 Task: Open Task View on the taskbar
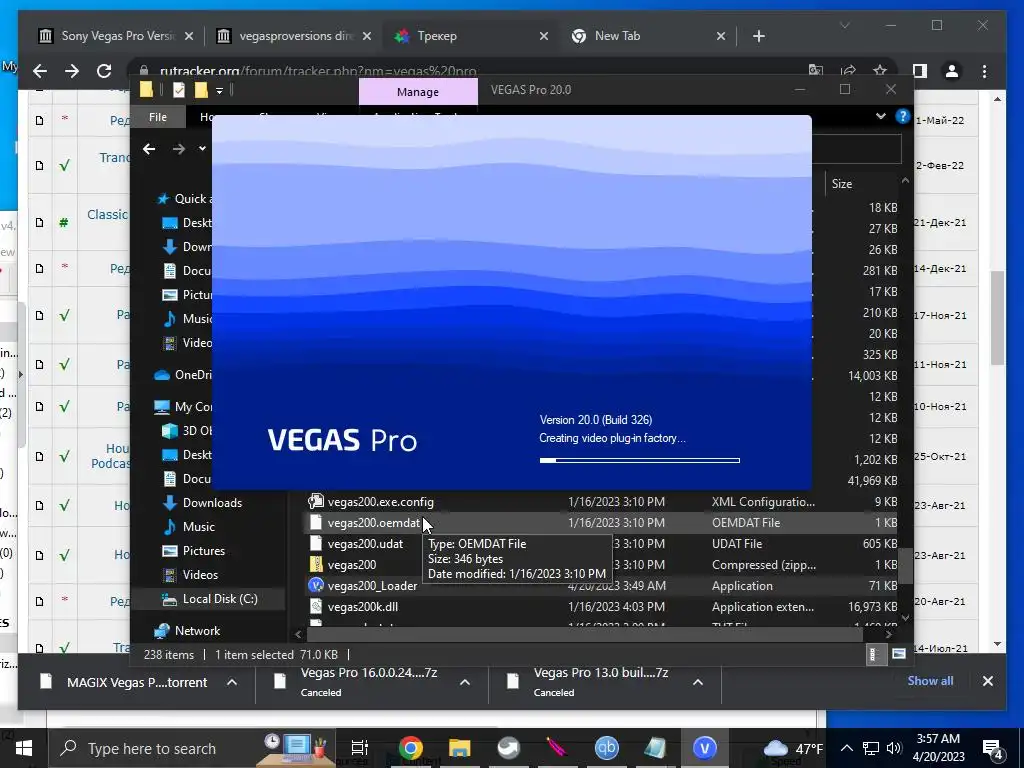(359, 748)
